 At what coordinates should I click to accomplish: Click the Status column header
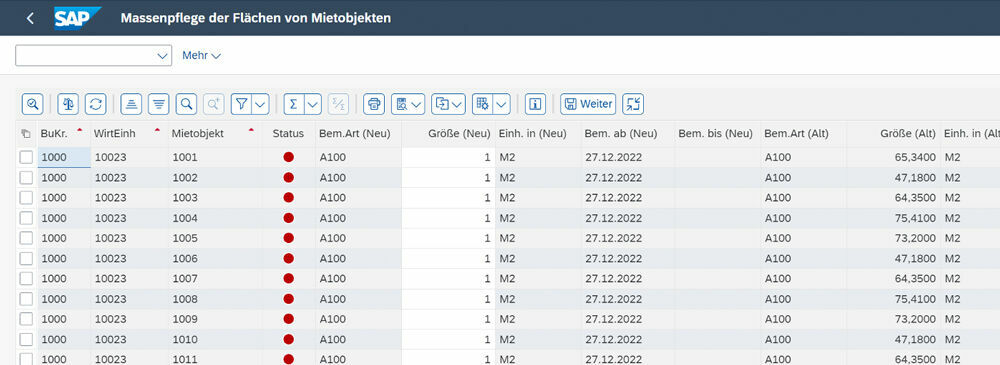coord(288,134)
